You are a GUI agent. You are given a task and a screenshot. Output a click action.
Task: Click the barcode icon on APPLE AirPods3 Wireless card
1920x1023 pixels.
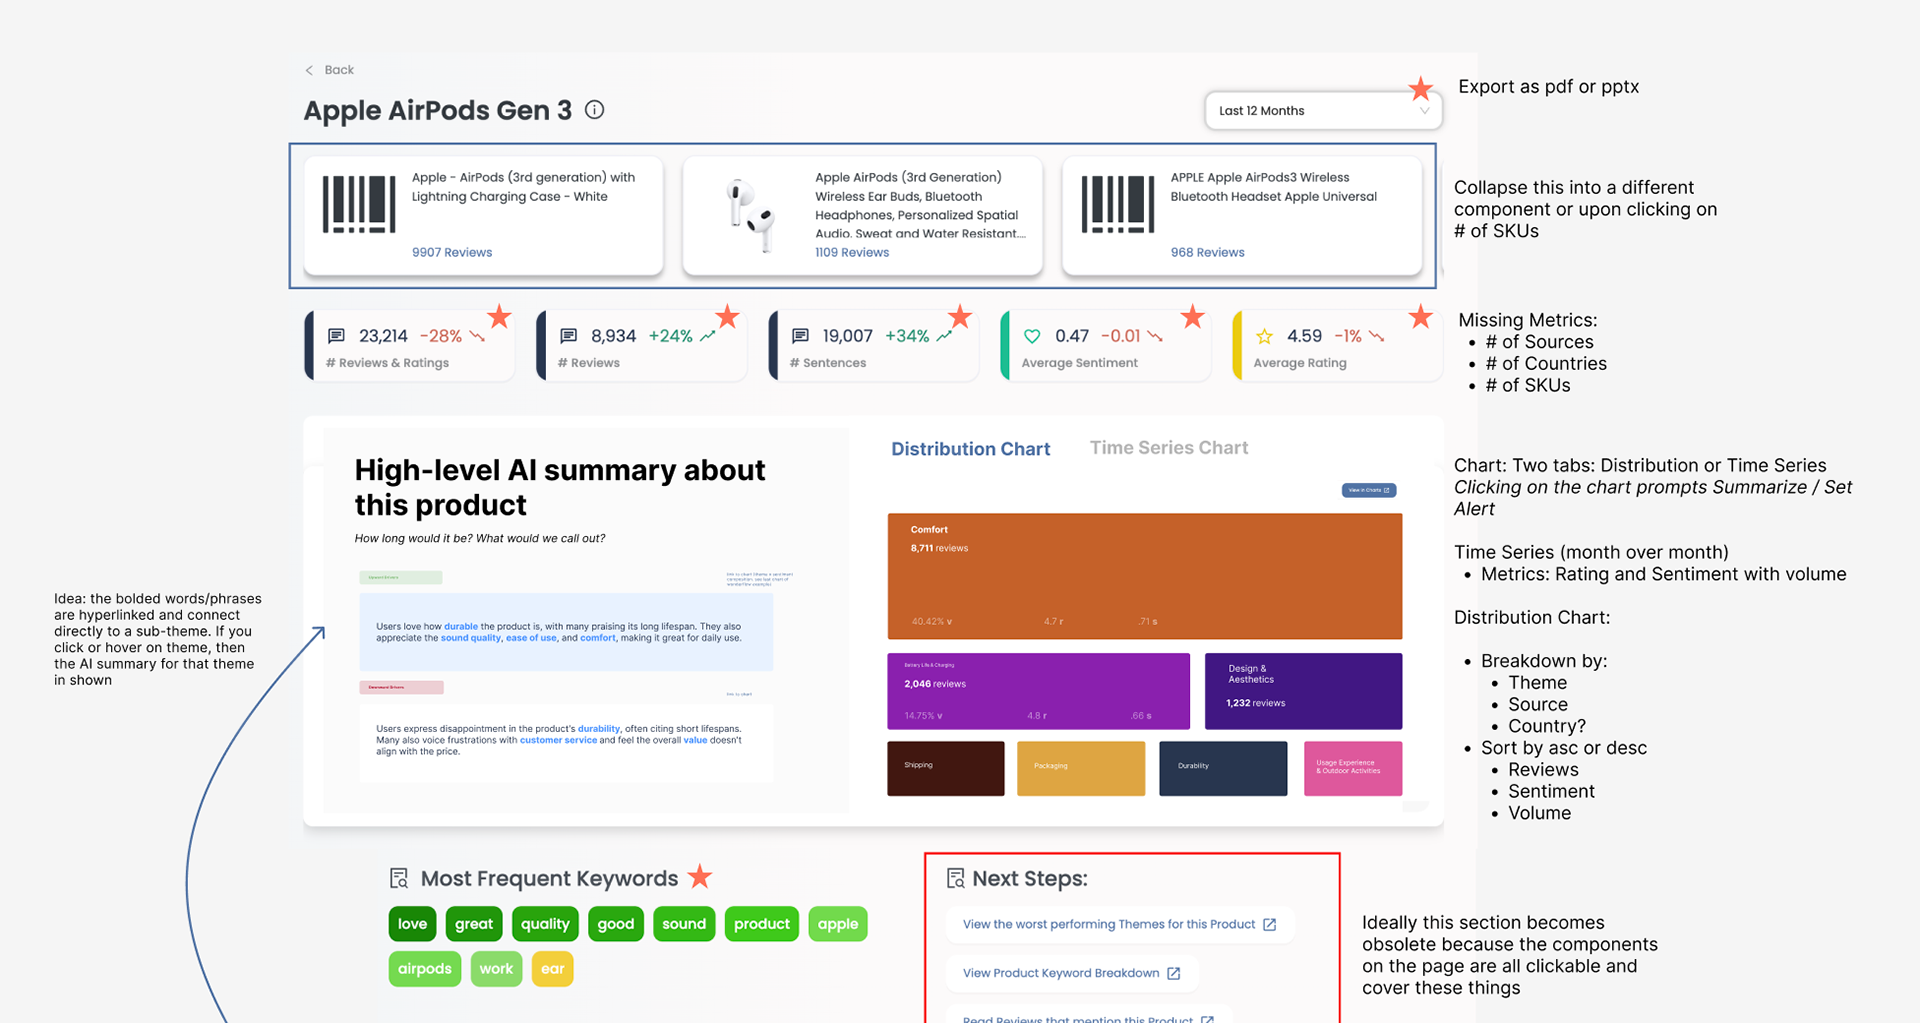[1118, 204]
